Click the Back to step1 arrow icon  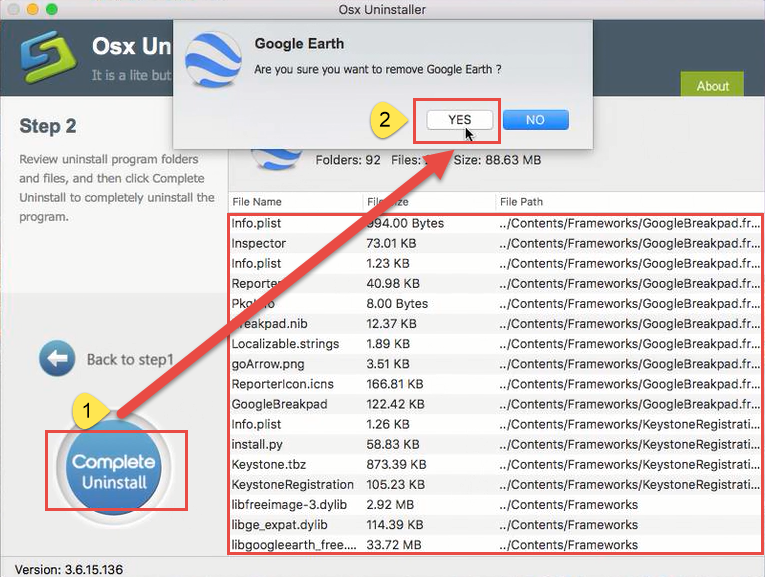pyautogui.click(x=57, y=359)
